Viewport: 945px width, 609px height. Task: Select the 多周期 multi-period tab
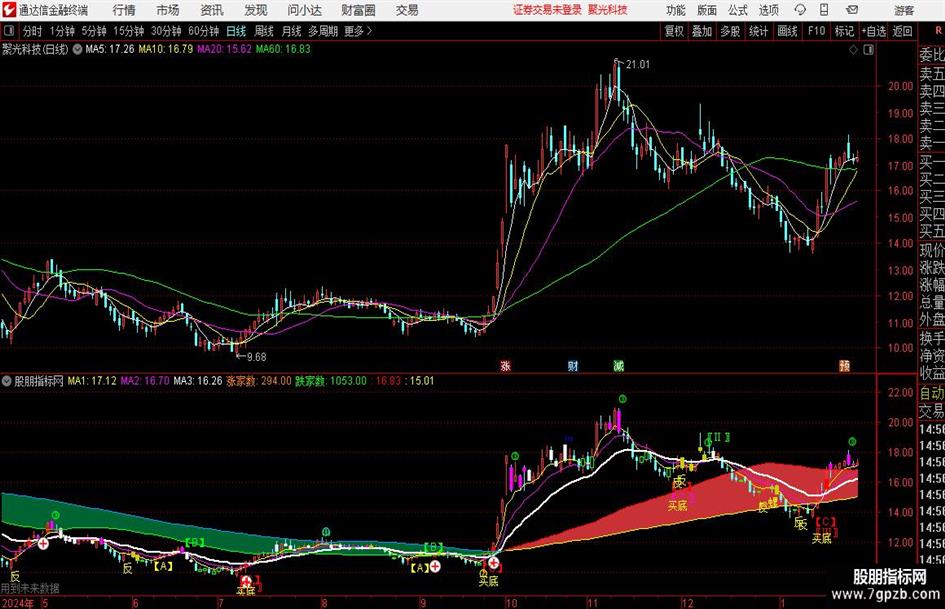323,31
